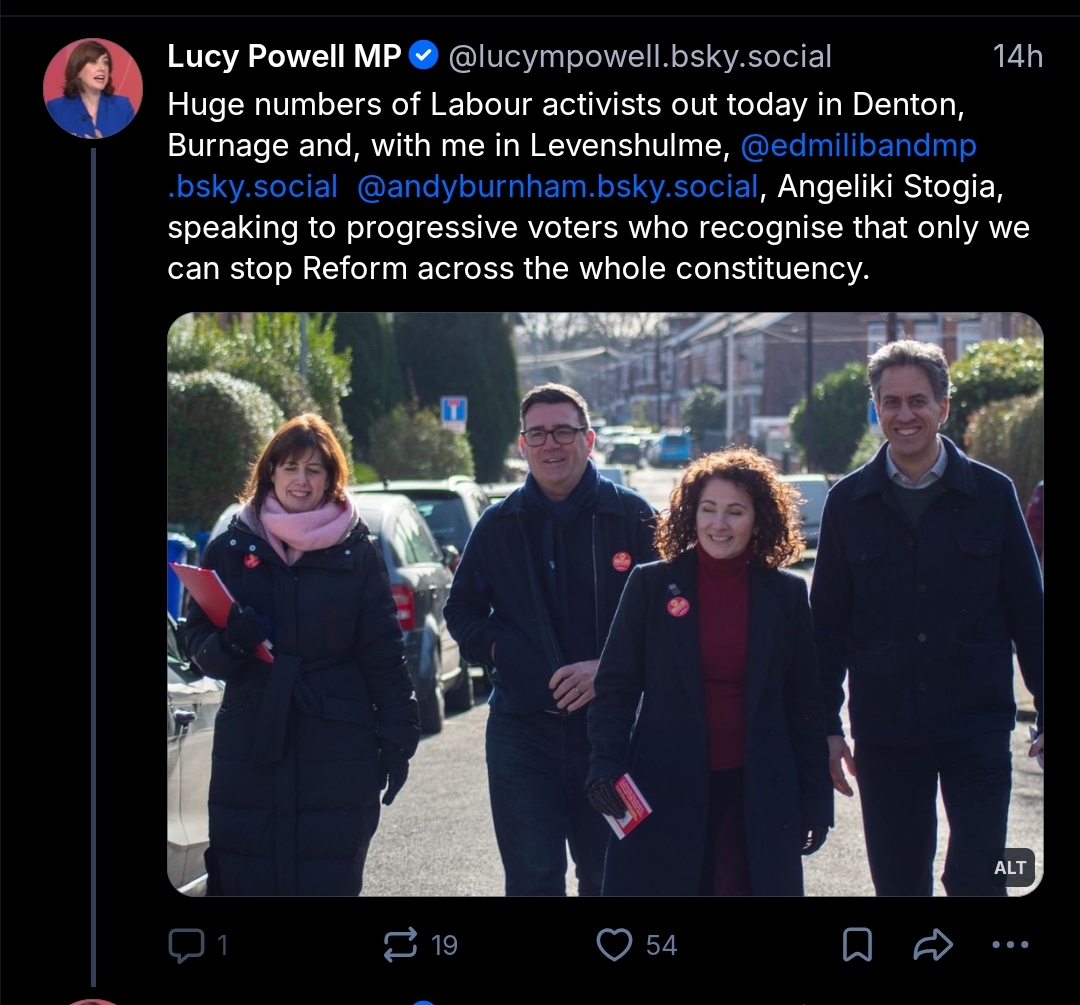Click the vertical thread line below avatar
Screen dimensions: 1080x1005
click(94, 566)
